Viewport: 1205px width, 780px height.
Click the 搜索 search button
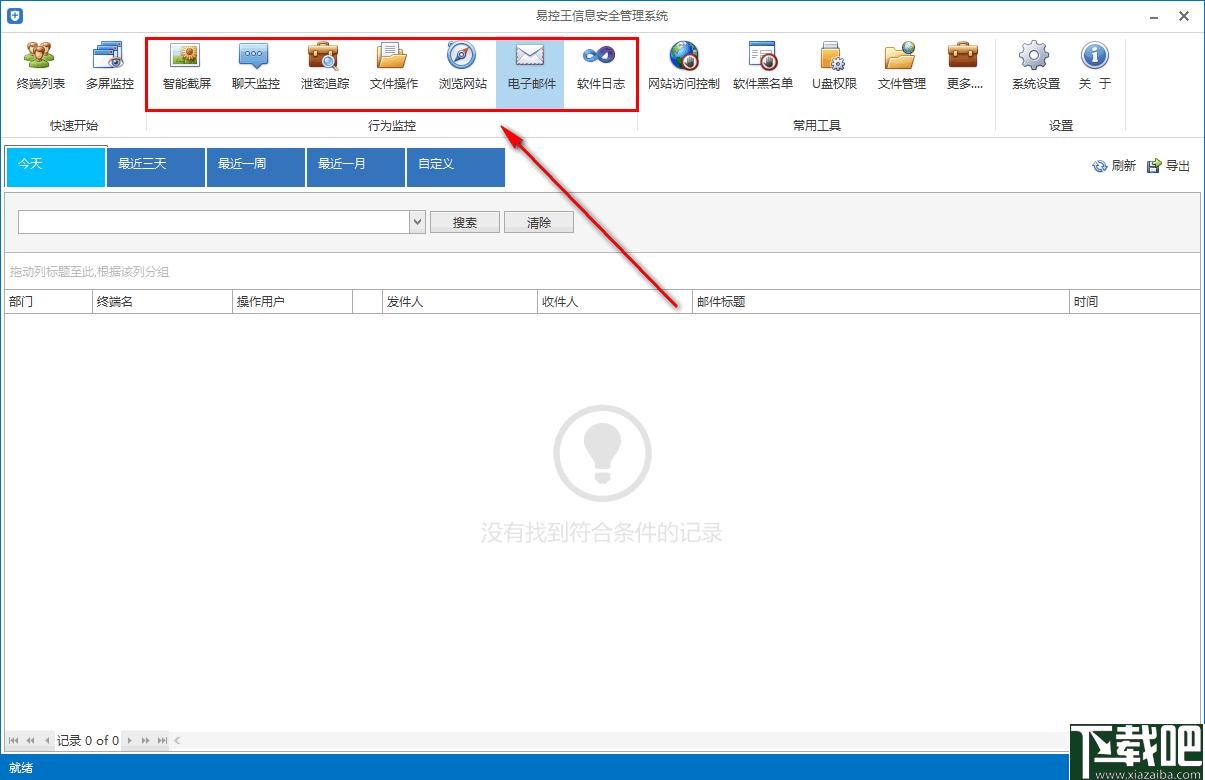tap(465, 222)
